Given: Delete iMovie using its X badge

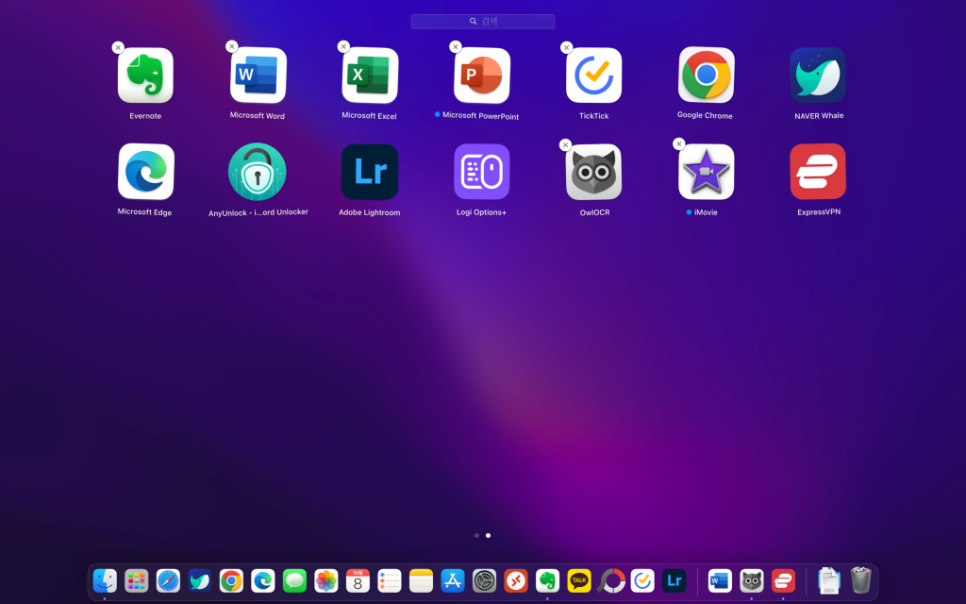Looking at the screenshot, I should [679, 144].
